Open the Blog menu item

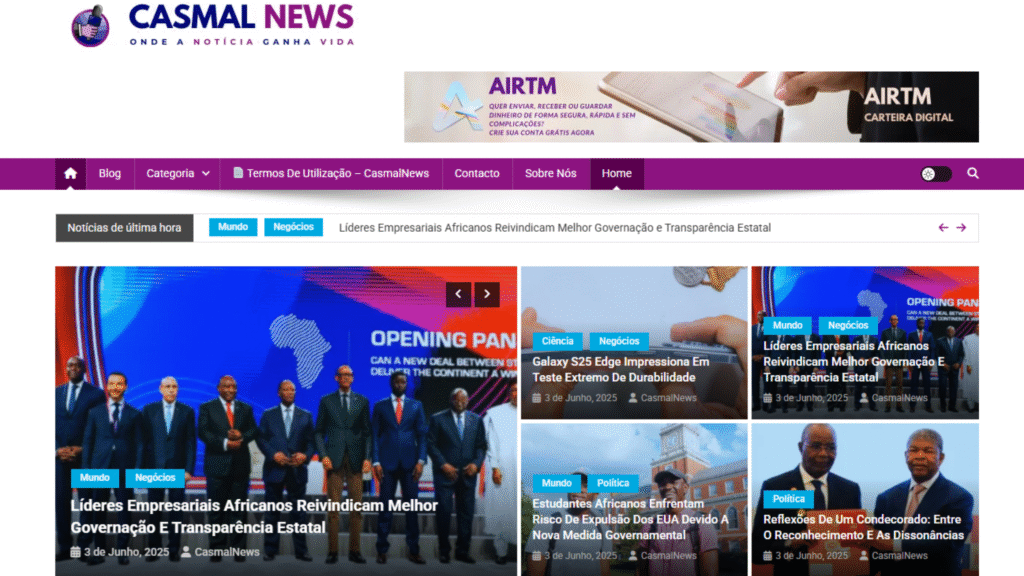coord(110,174)
